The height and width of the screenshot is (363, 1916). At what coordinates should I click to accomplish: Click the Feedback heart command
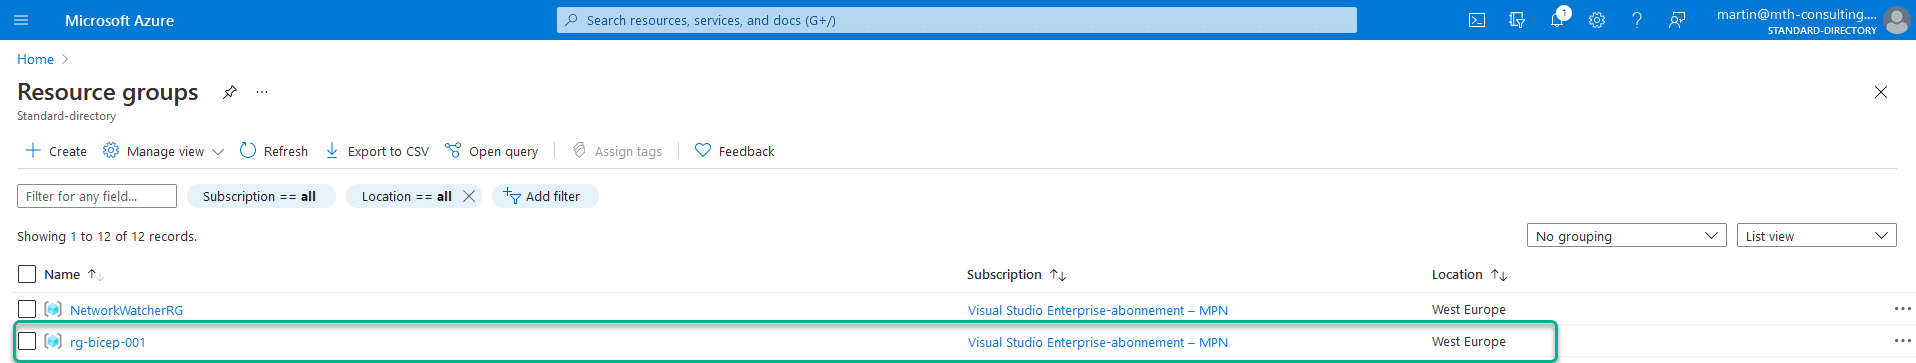pos(735,151)
